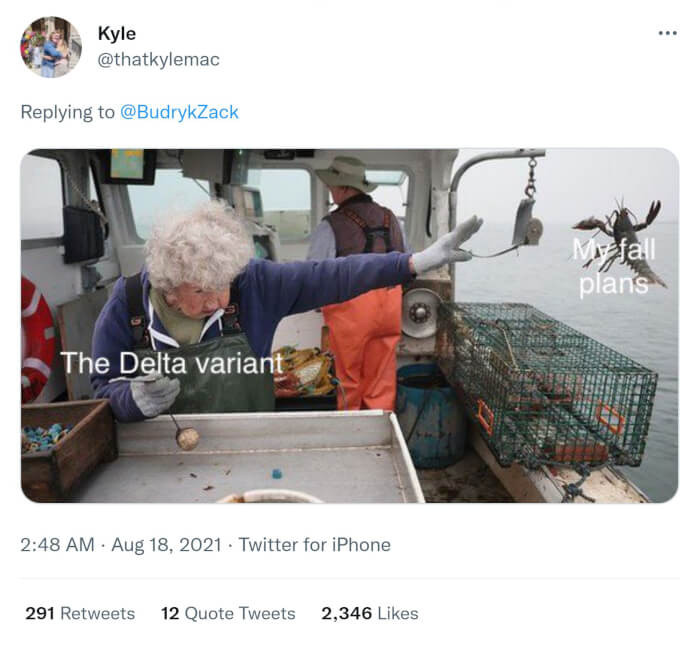Viewport: 700px width, 646px height.
Task: Click the tweet timestamp 2:48 AM
Action: tap(58, 545)
